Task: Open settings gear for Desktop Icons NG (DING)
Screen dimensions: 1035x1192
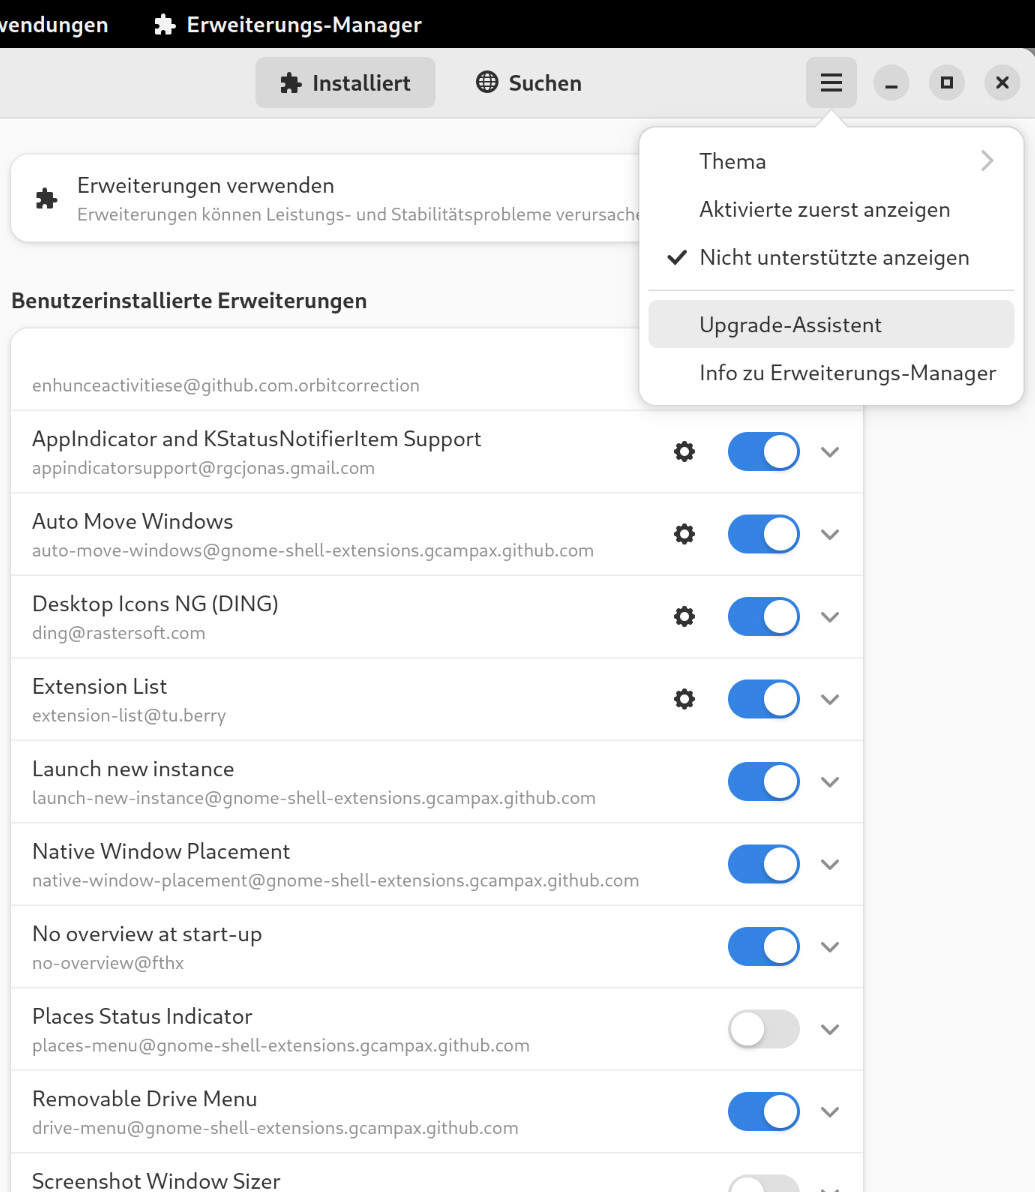Action: 684,617
